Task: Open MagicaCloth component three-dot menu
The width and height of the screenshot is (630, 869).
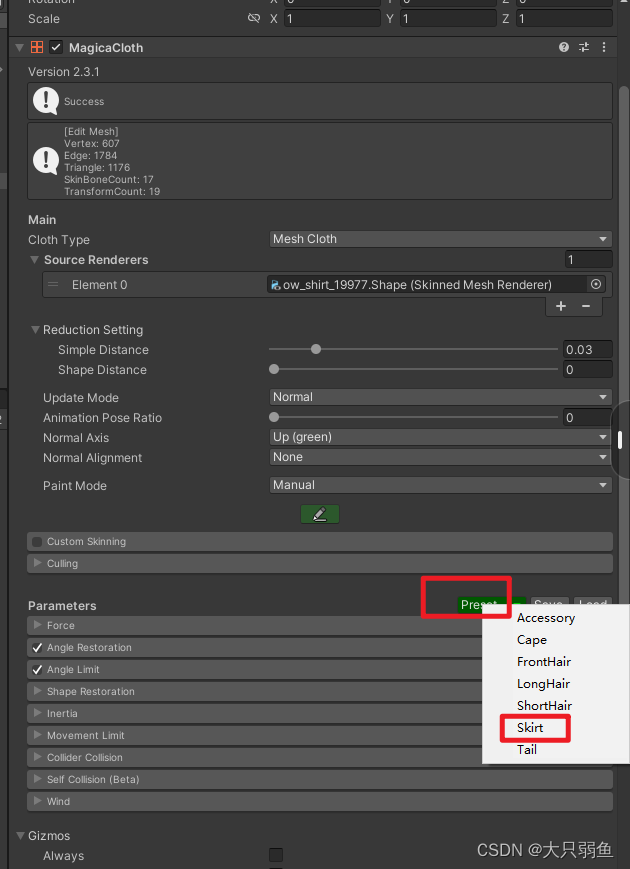Action: (604, 47)
